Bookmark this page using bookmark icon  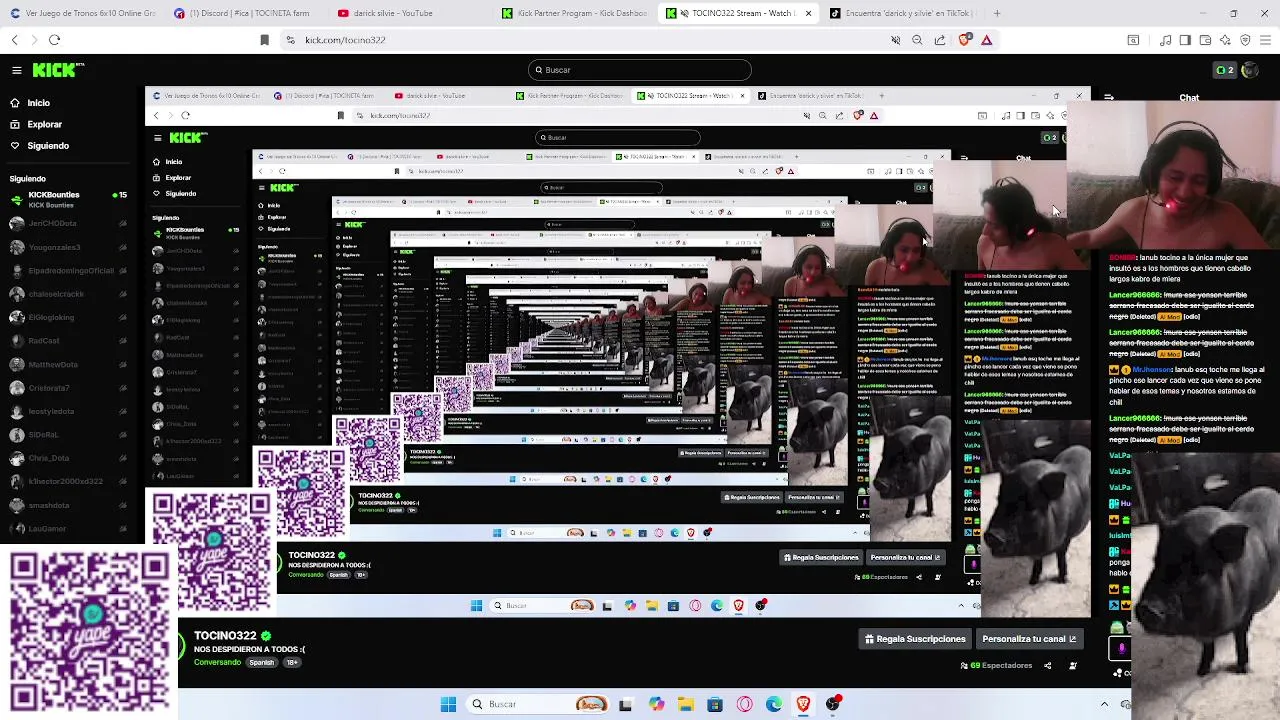[x=264, y=40]
